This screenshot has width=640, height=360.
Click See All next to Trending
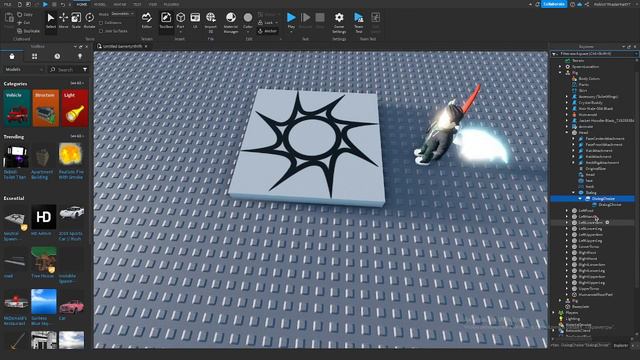pos(77,136)
